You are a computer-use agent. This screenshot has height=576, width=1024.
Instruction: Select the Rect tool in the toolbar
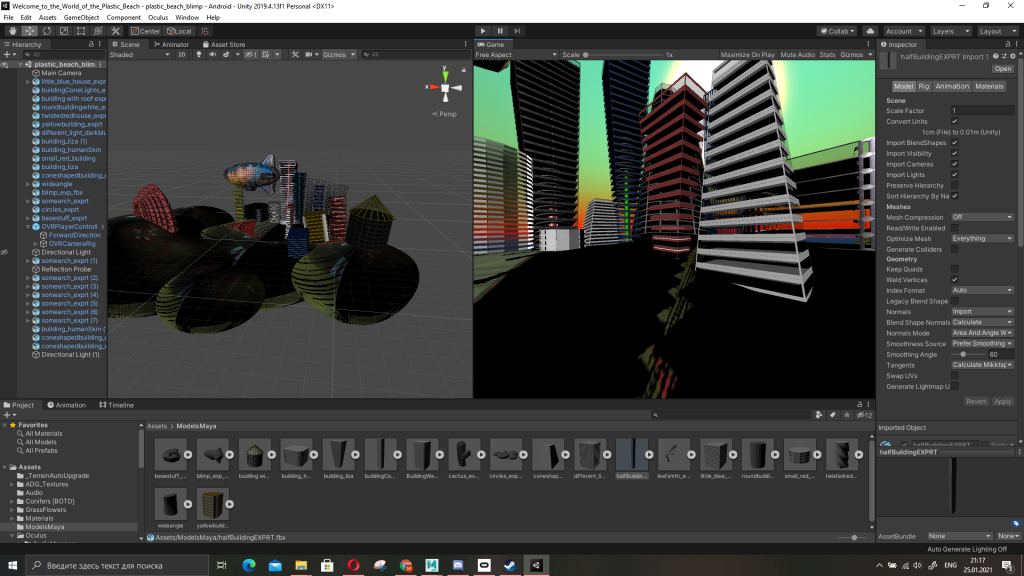pos(81,31)
